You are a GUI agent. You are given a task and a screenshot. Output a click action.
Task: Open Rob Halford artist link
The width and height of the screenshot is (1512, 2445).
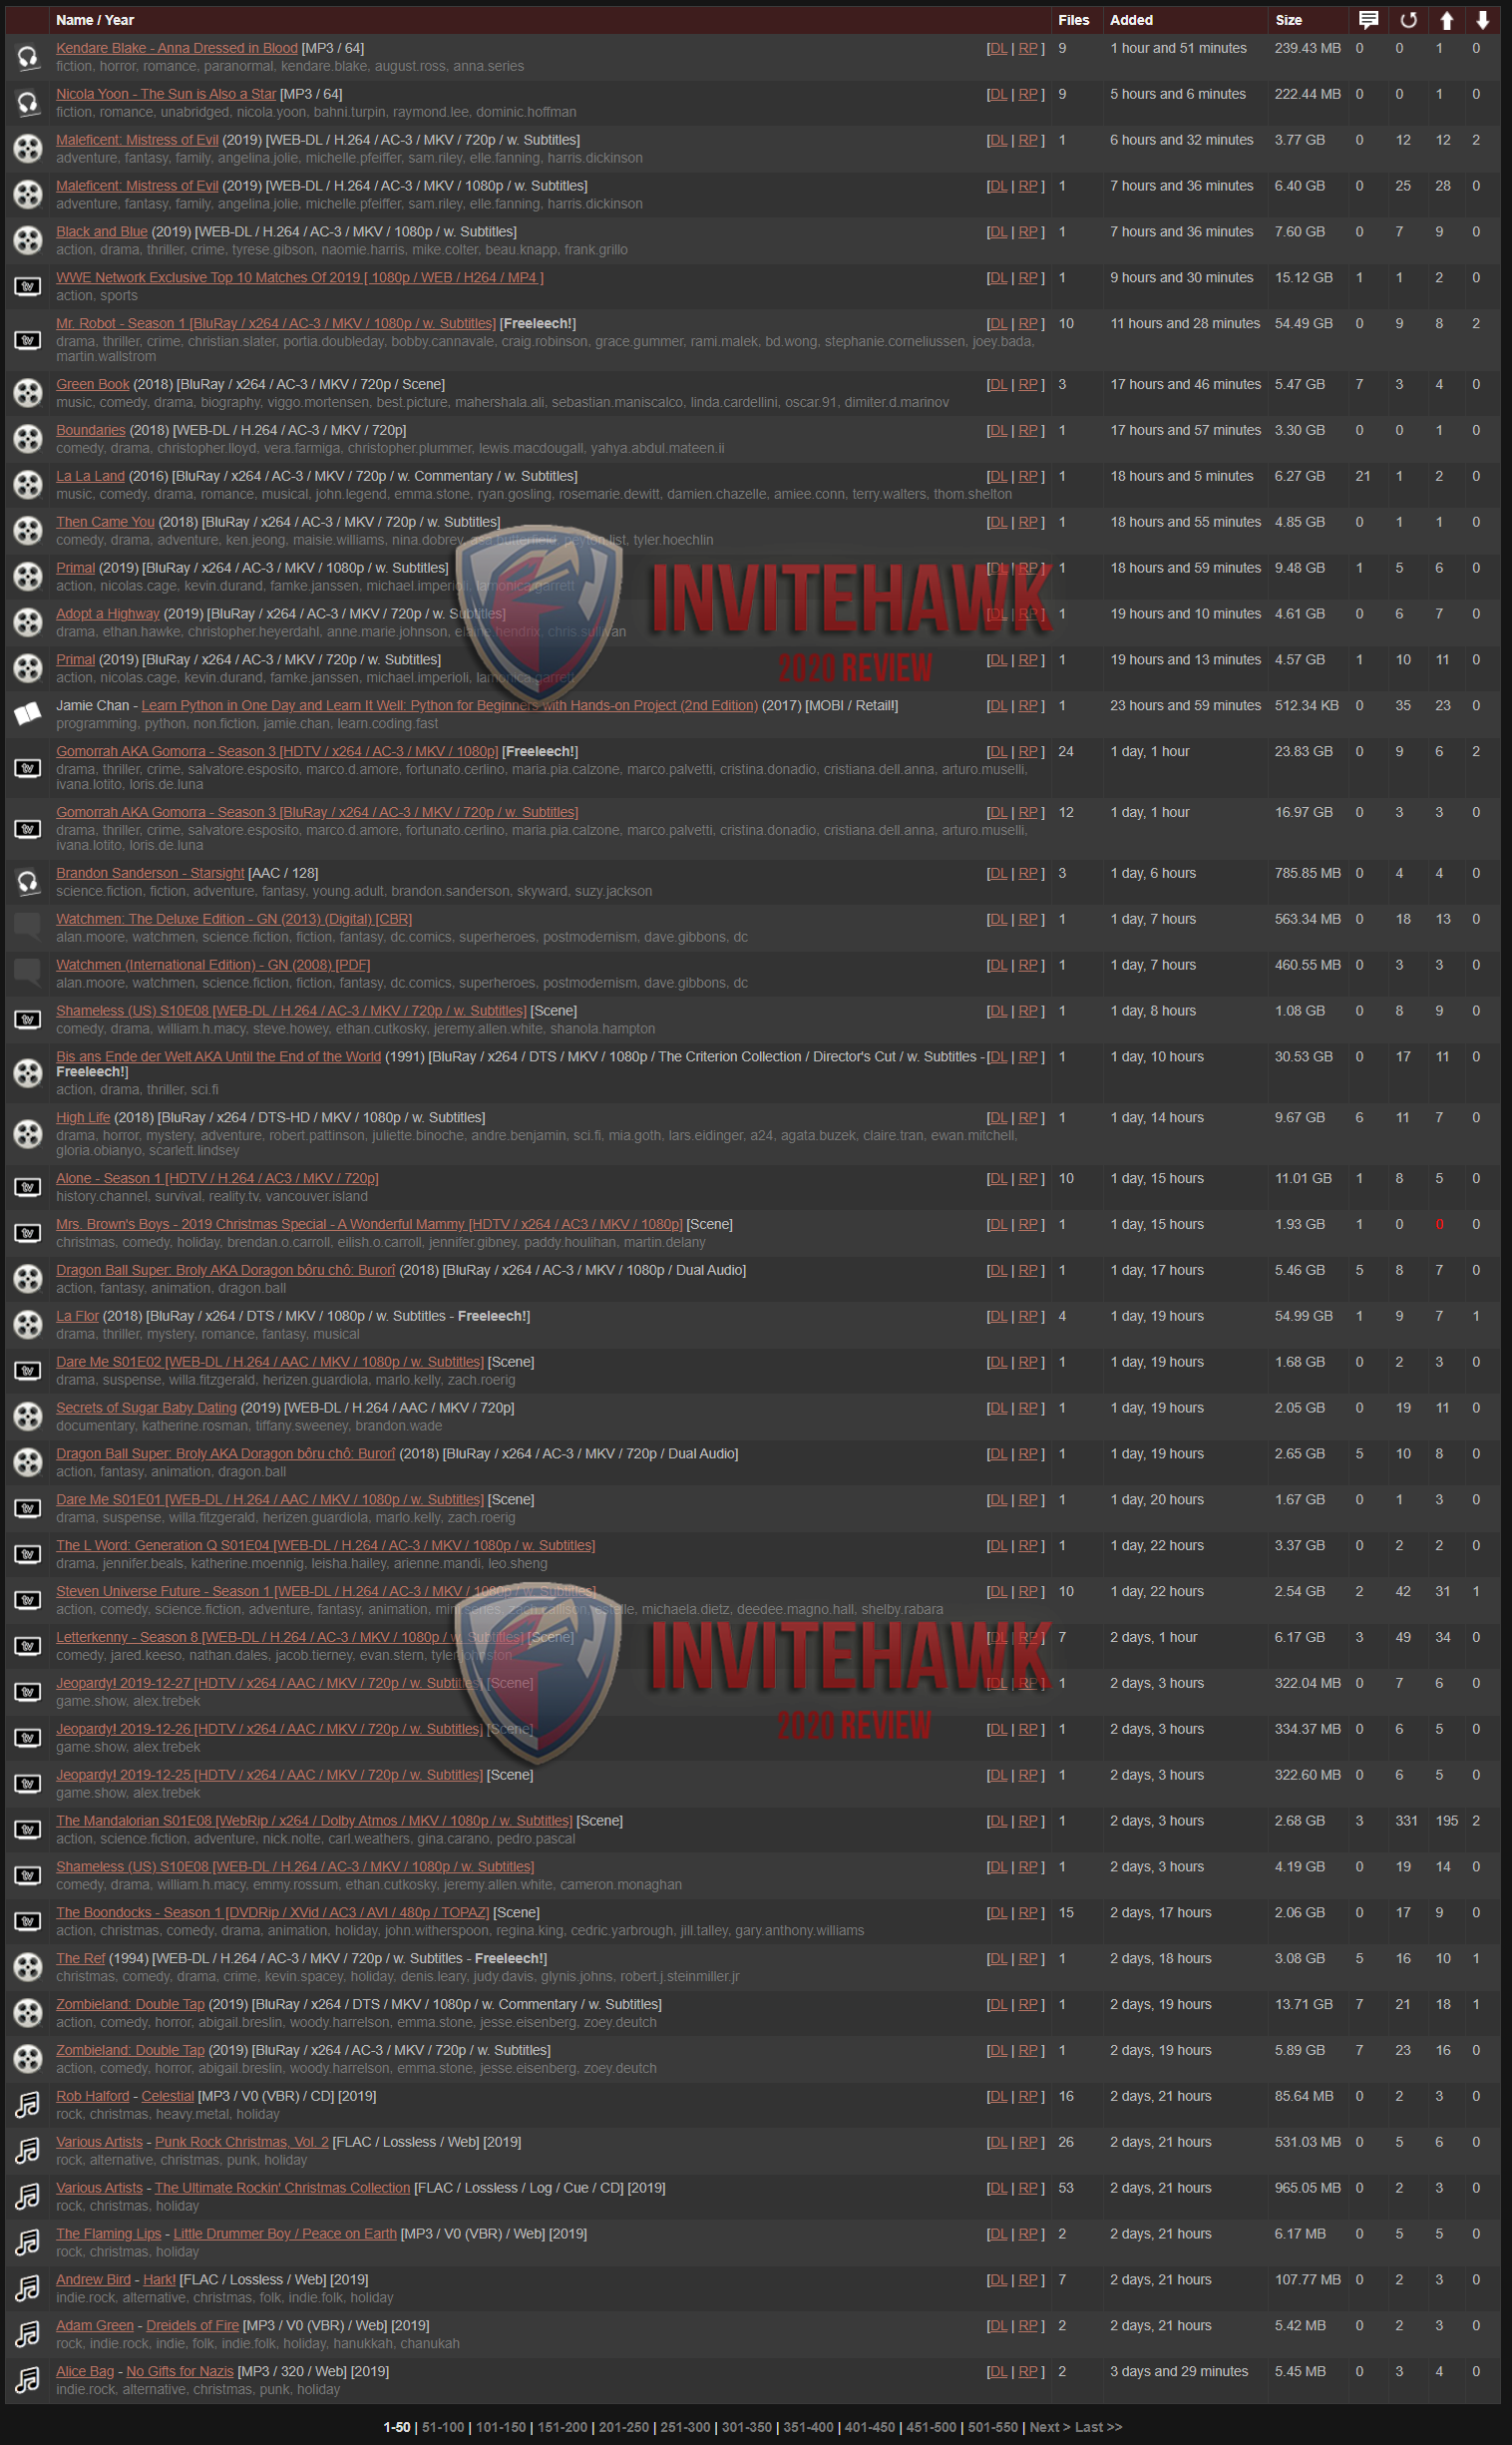[x=93, y=2096]
